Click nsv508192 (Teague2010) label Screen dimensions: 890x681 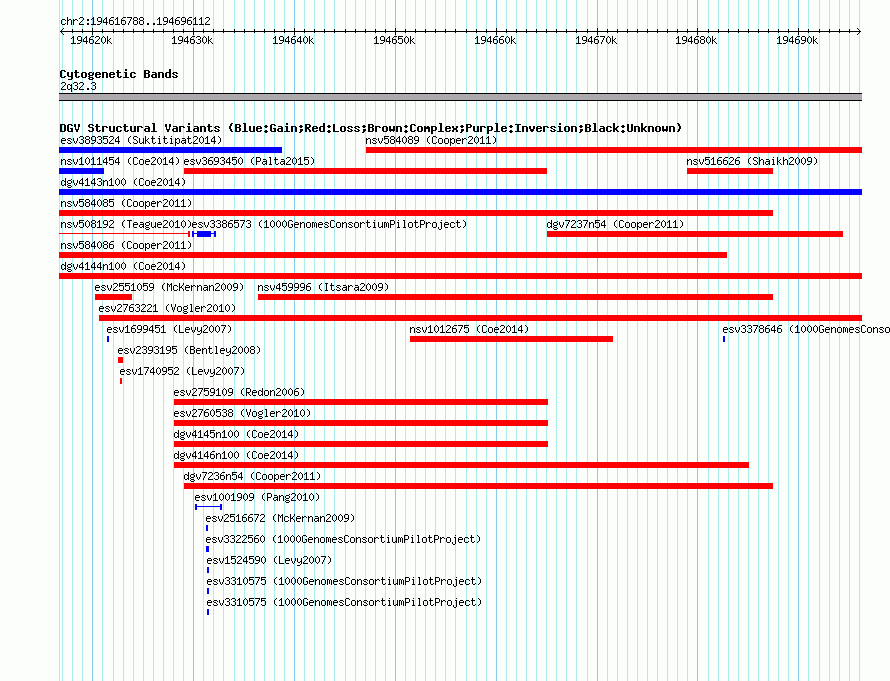(126, 224)
